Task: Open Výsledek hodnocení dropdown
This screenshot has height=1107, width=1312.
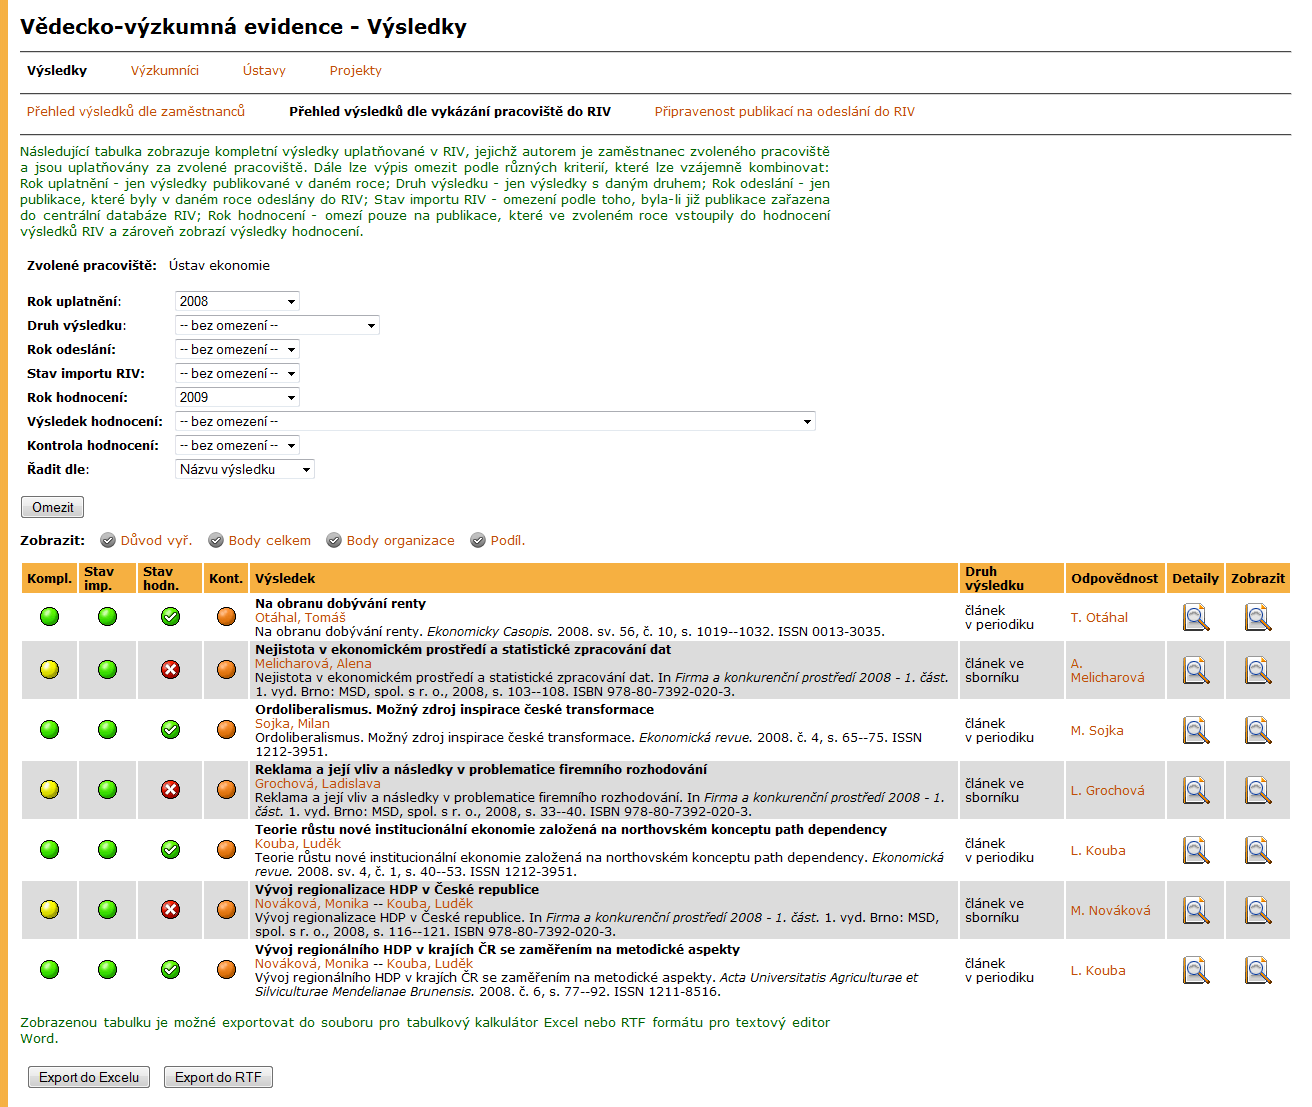Action: (x=495, y=421)
